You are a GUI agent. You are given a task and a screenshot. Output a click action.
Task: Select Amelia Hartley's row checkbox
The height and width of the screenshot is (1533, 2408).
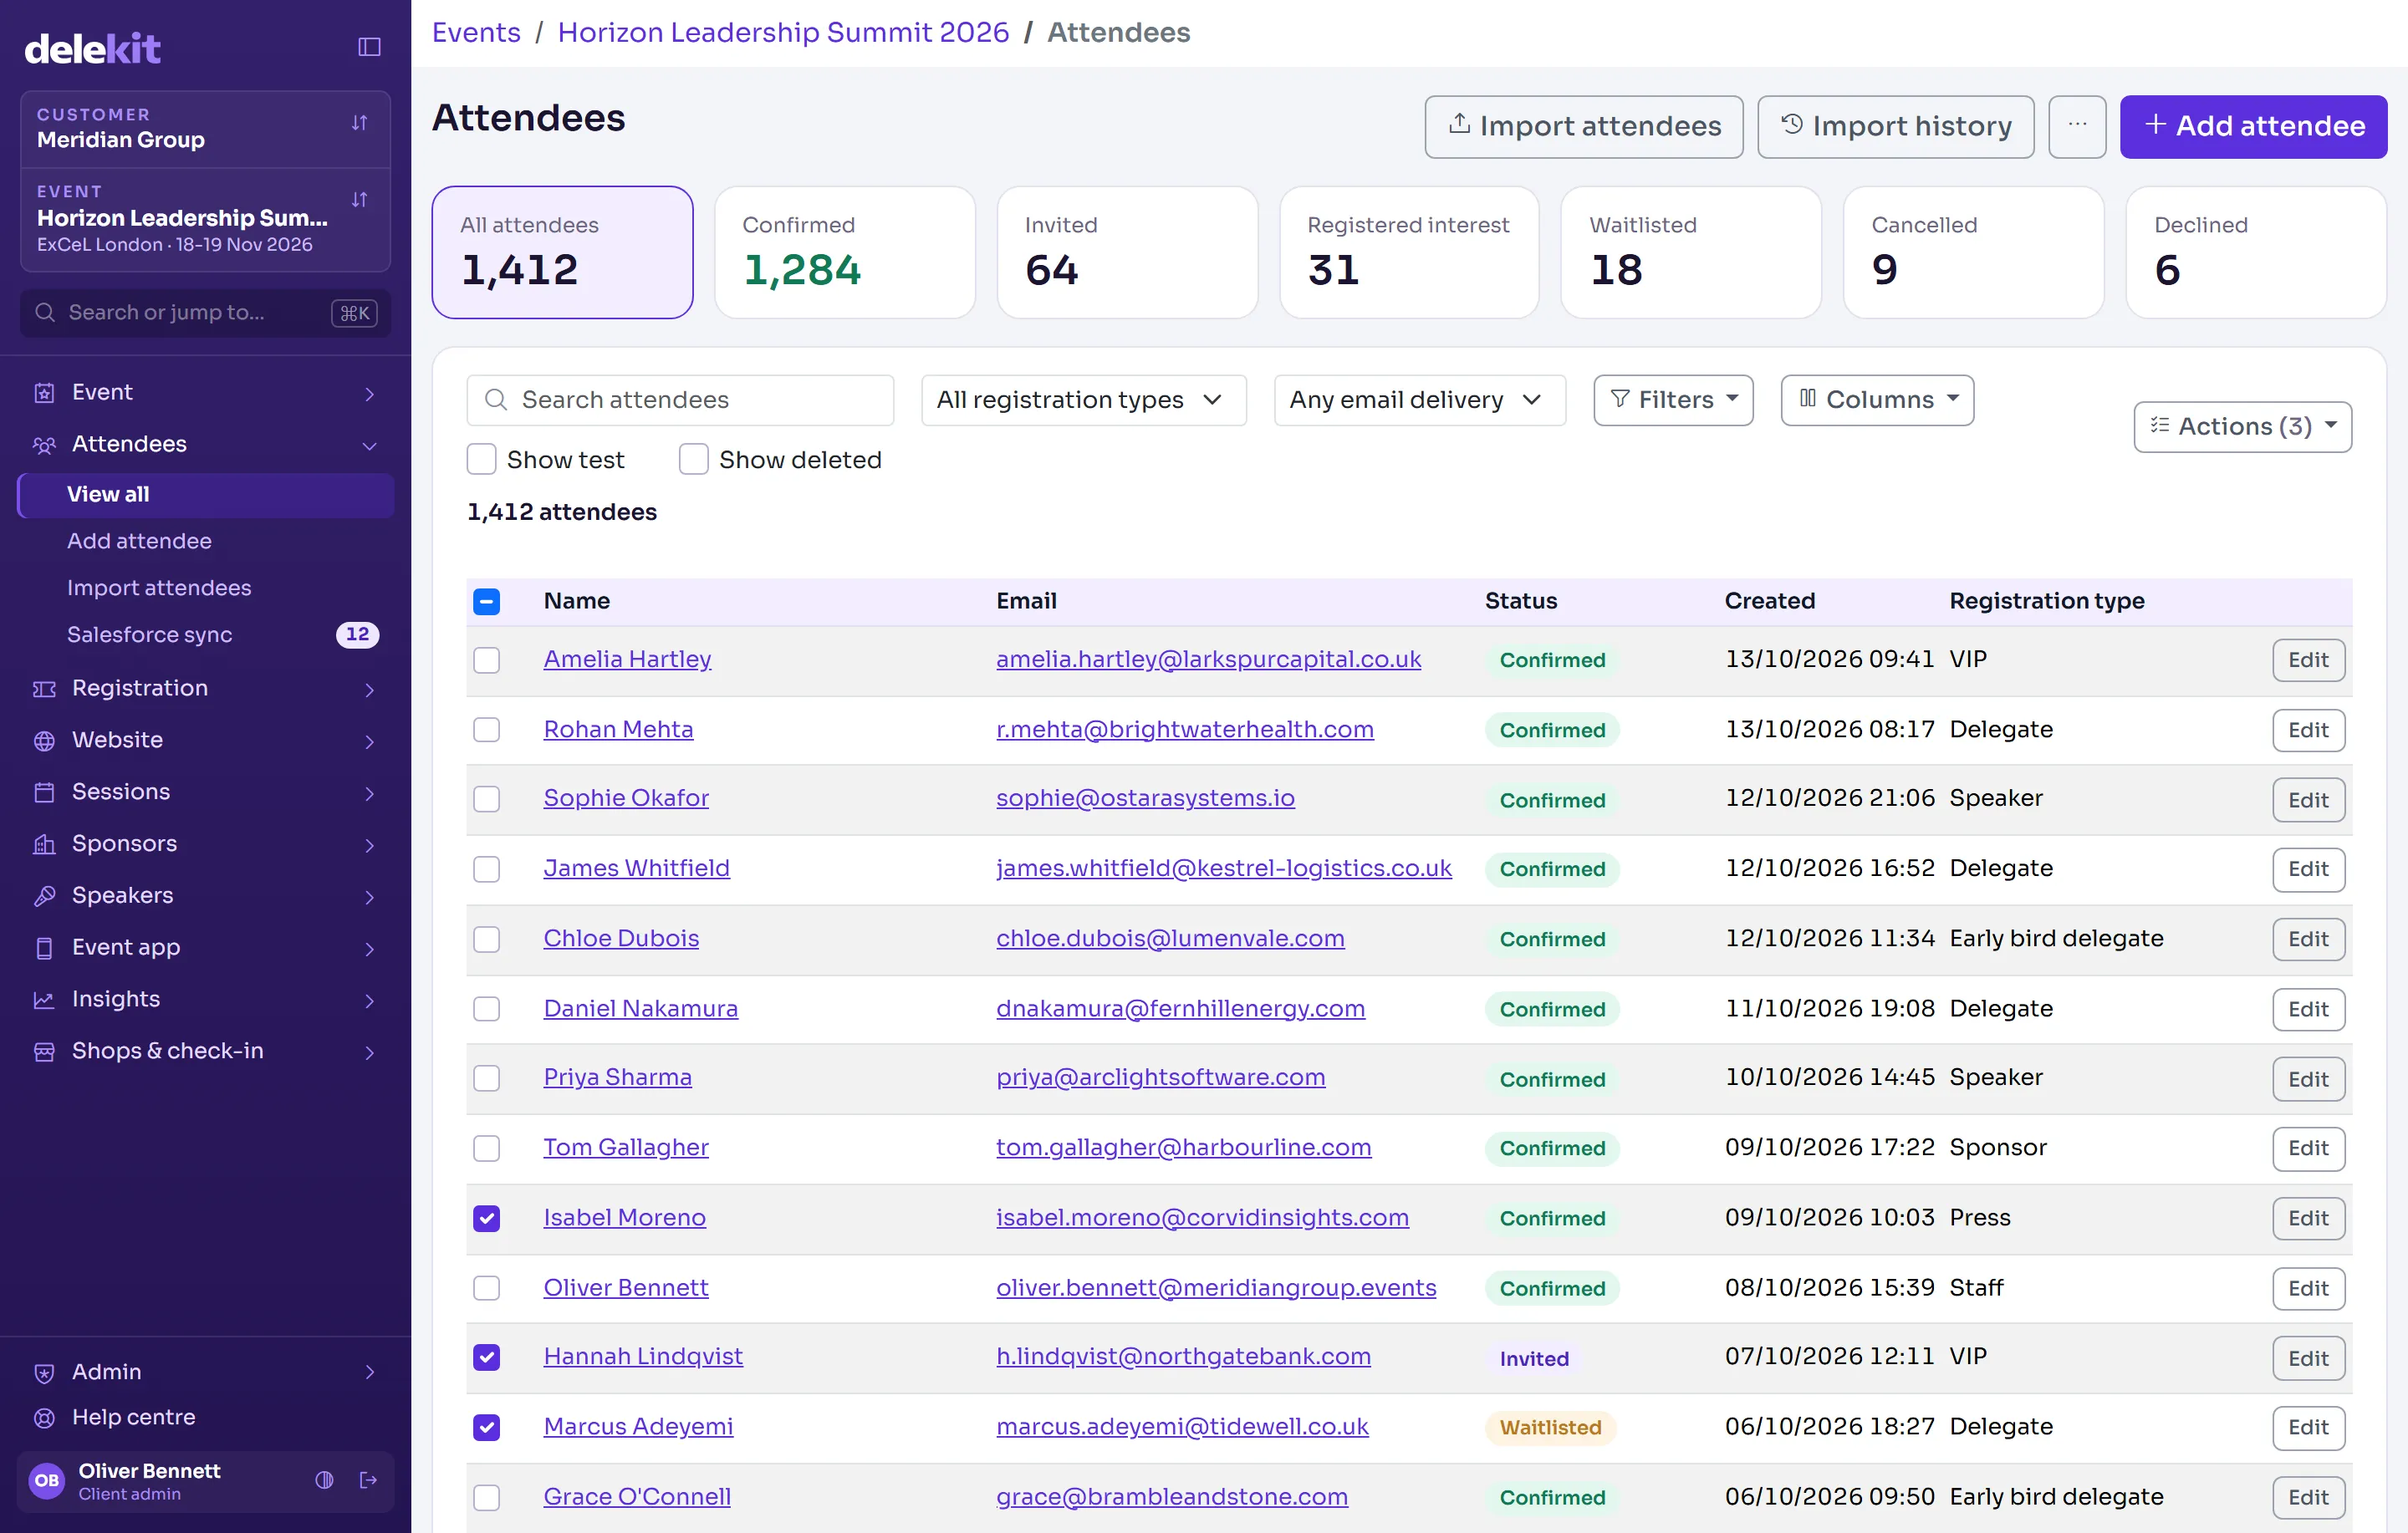[x=487, y=660]
